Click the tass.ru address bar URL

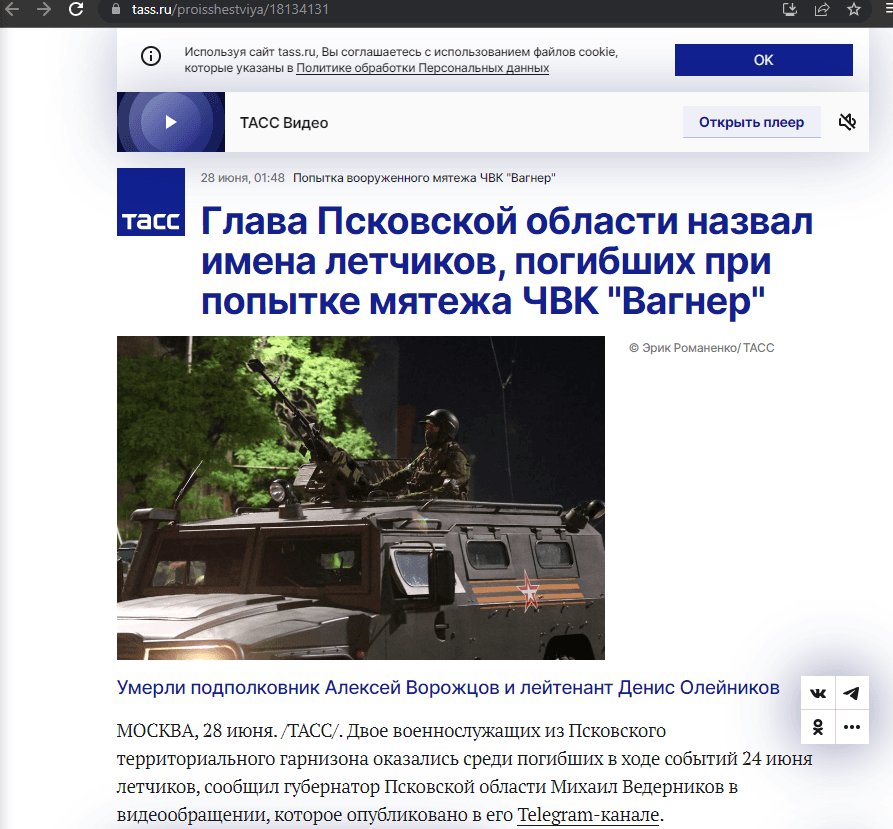click(230, 10)
